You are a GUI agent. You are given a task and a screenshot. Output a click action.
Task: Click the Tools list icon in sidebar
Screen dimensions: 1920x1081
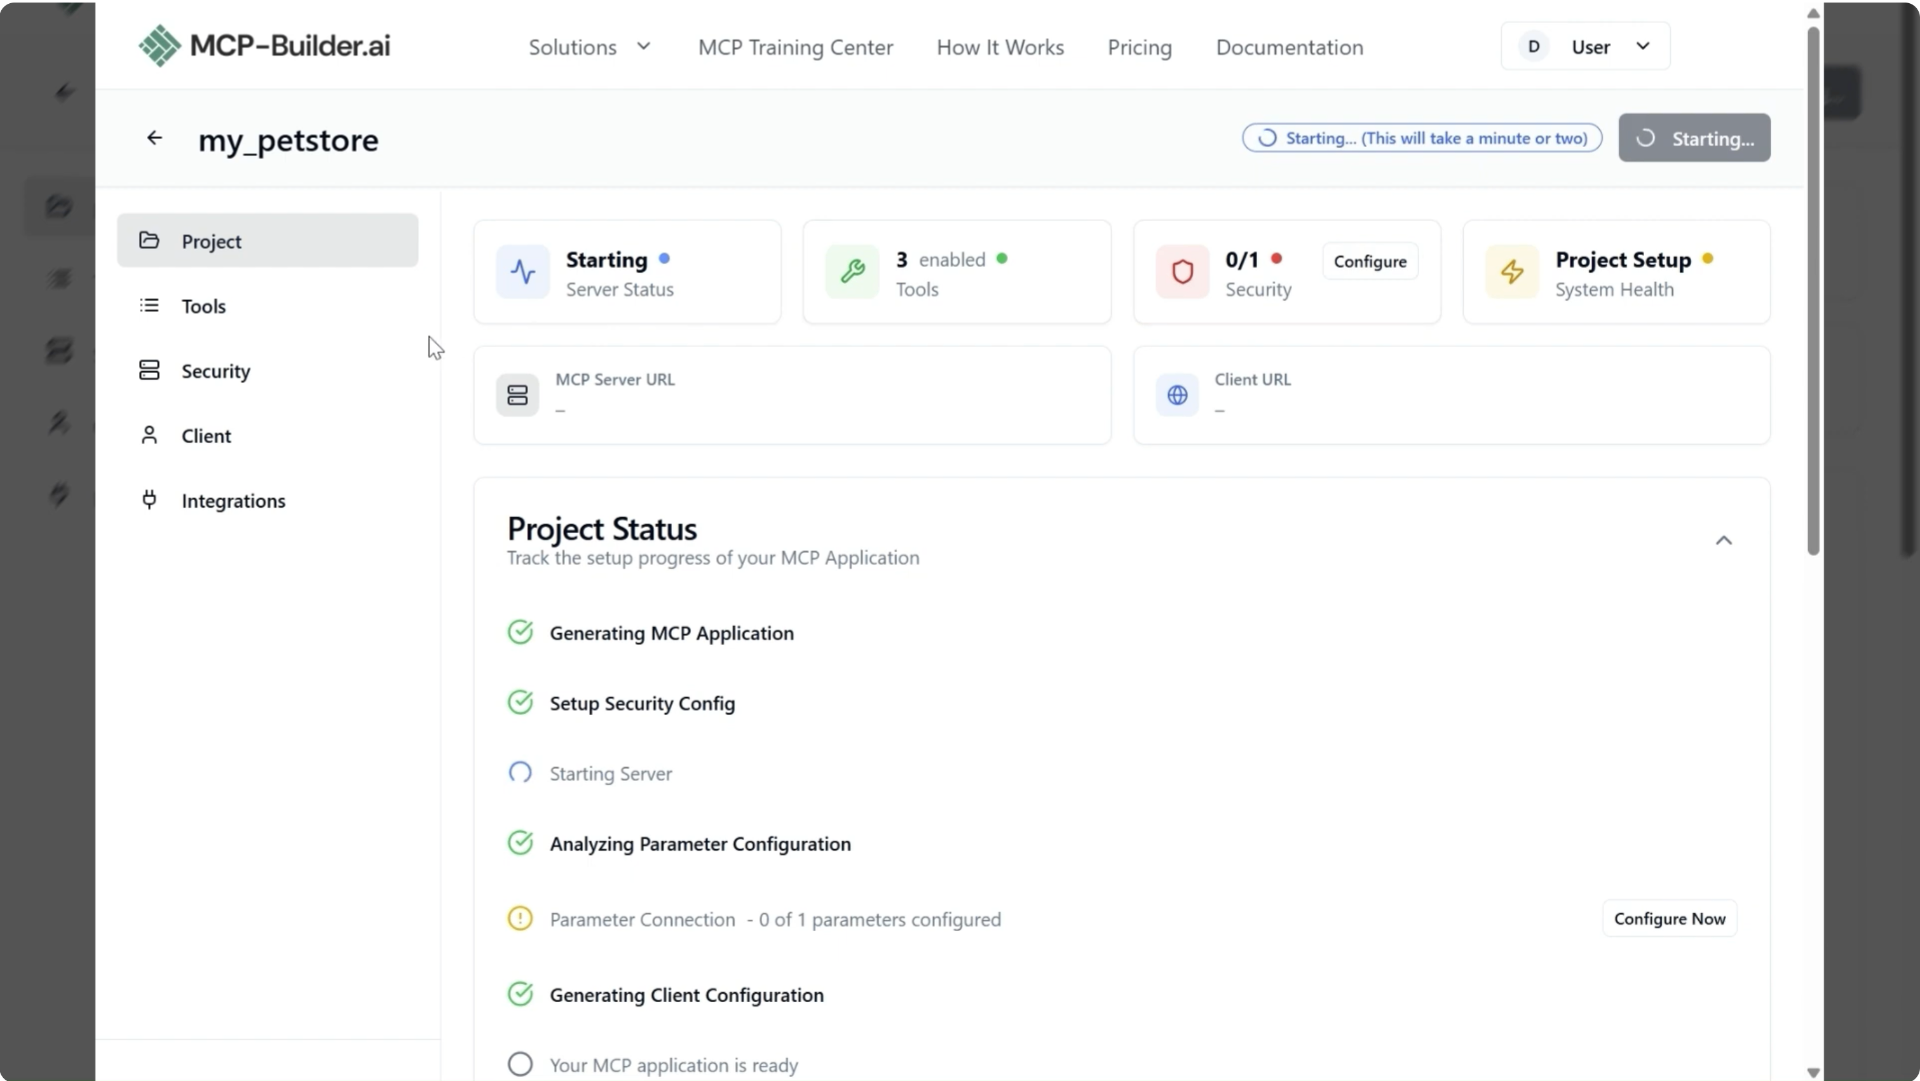(148, 306)
